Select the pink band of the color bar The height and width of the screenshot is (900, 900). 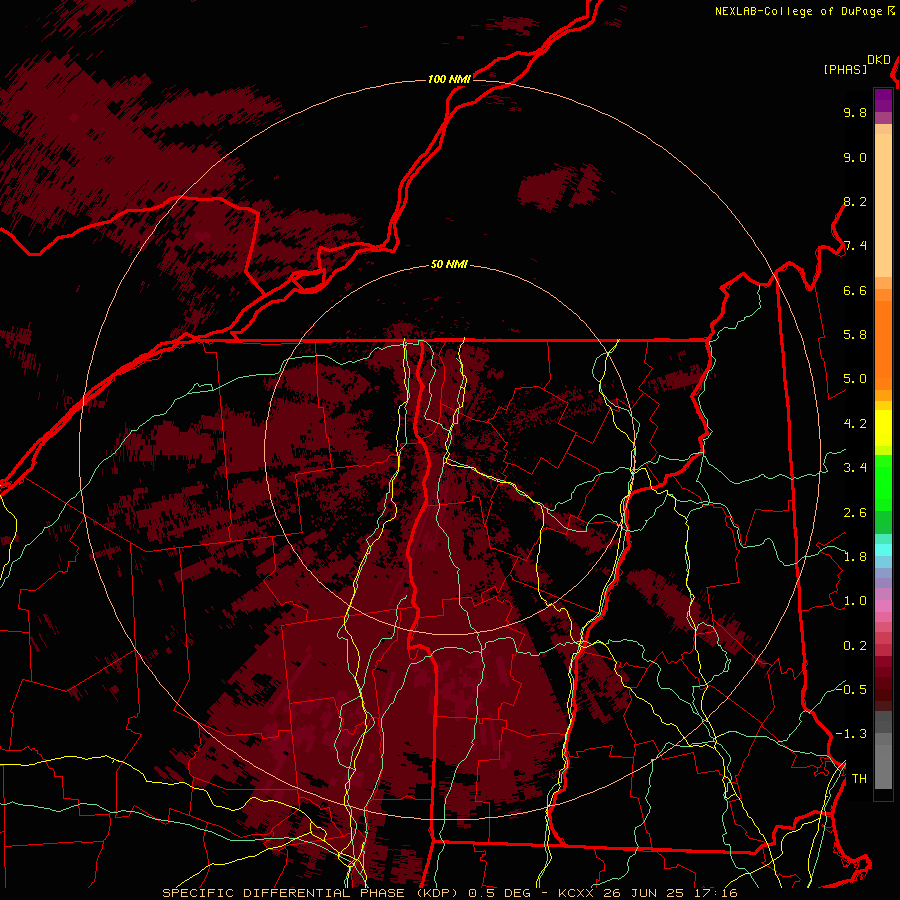pyautogui.click(x=883, y=606)
